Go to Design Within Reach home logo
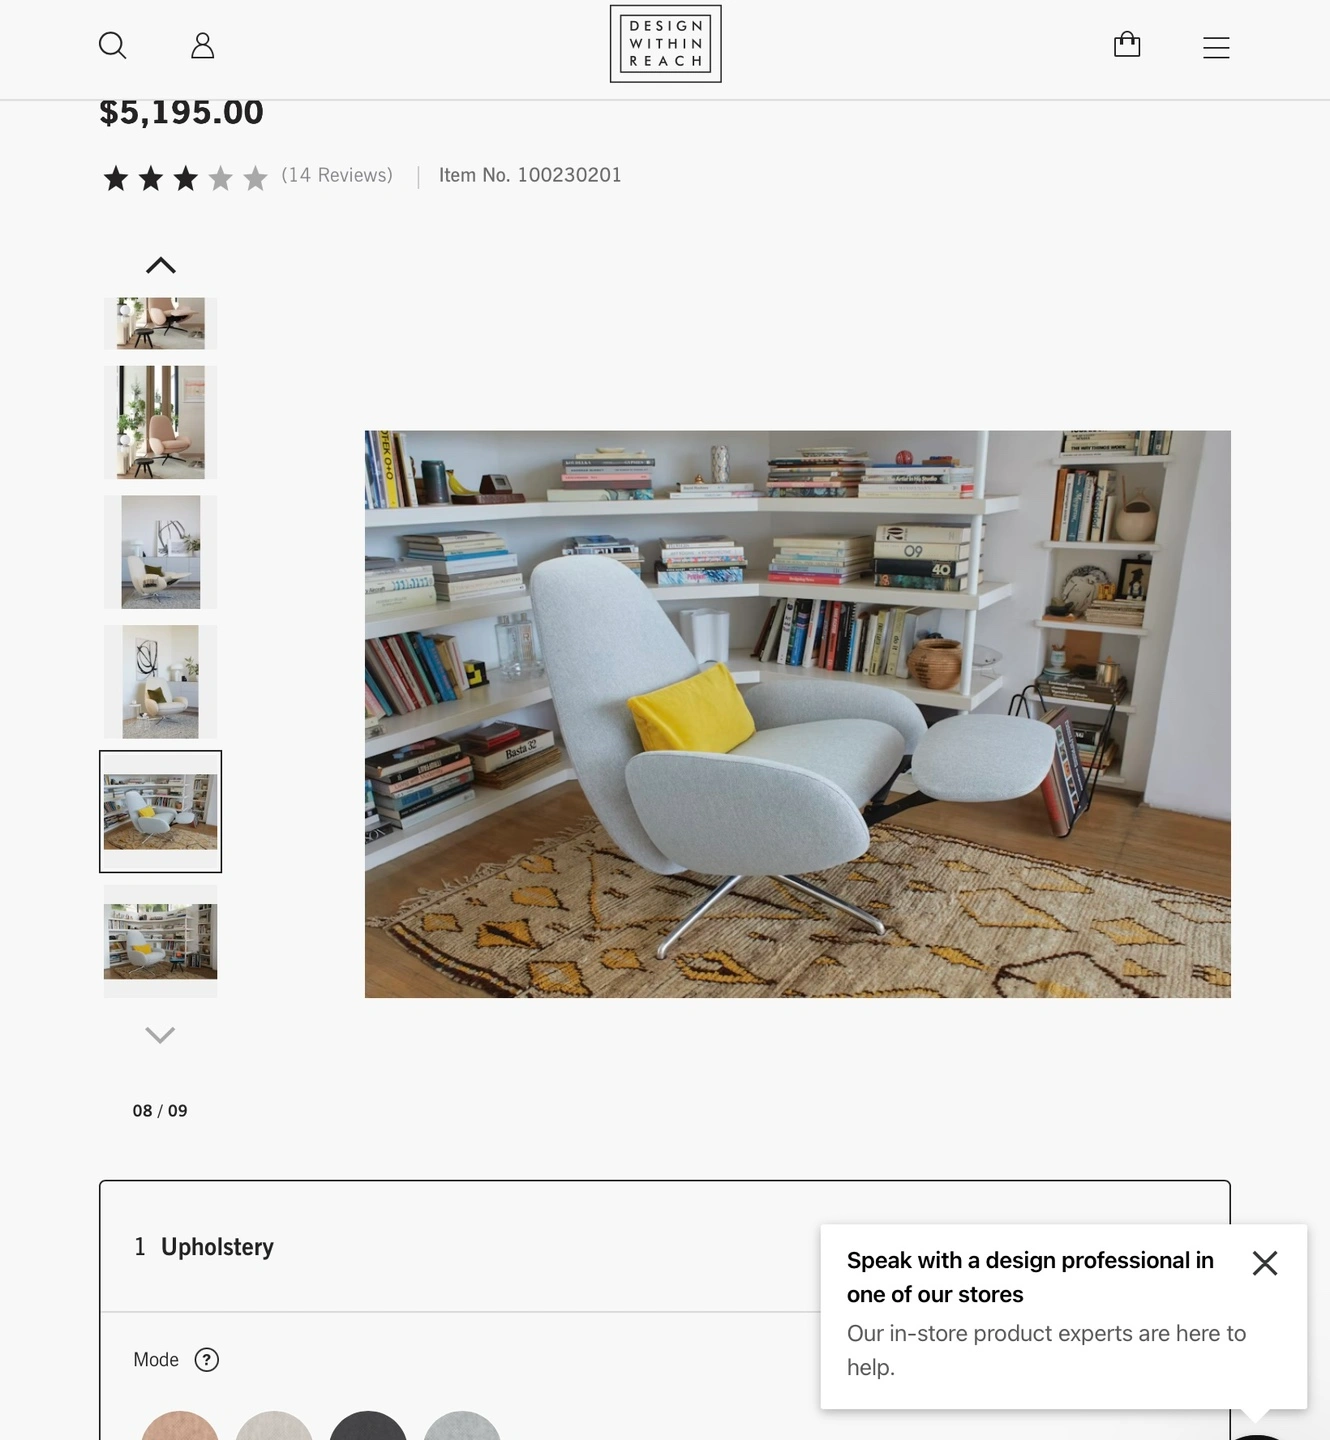The height and width of the screenshot is (1440, 1330). (x=666, y=44)
